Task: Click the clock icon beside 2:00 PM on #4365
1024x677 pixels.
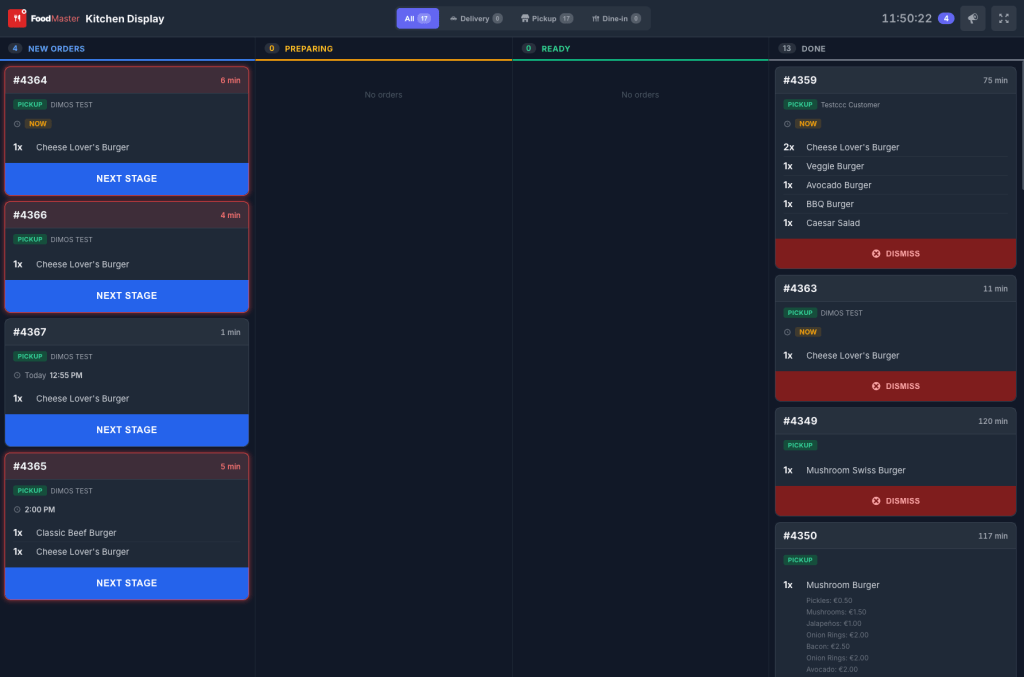Action: [x=18, y=509]
